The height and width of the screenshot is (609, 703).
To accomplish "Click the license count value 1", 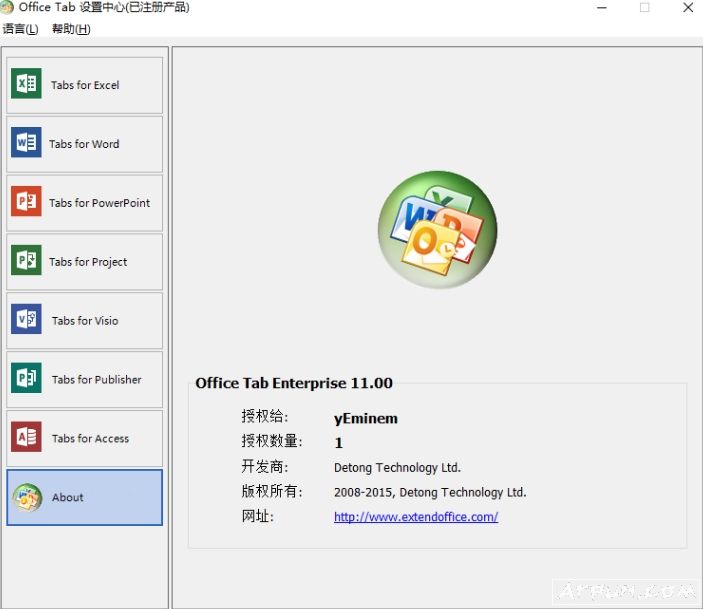I will coord(338,443).
